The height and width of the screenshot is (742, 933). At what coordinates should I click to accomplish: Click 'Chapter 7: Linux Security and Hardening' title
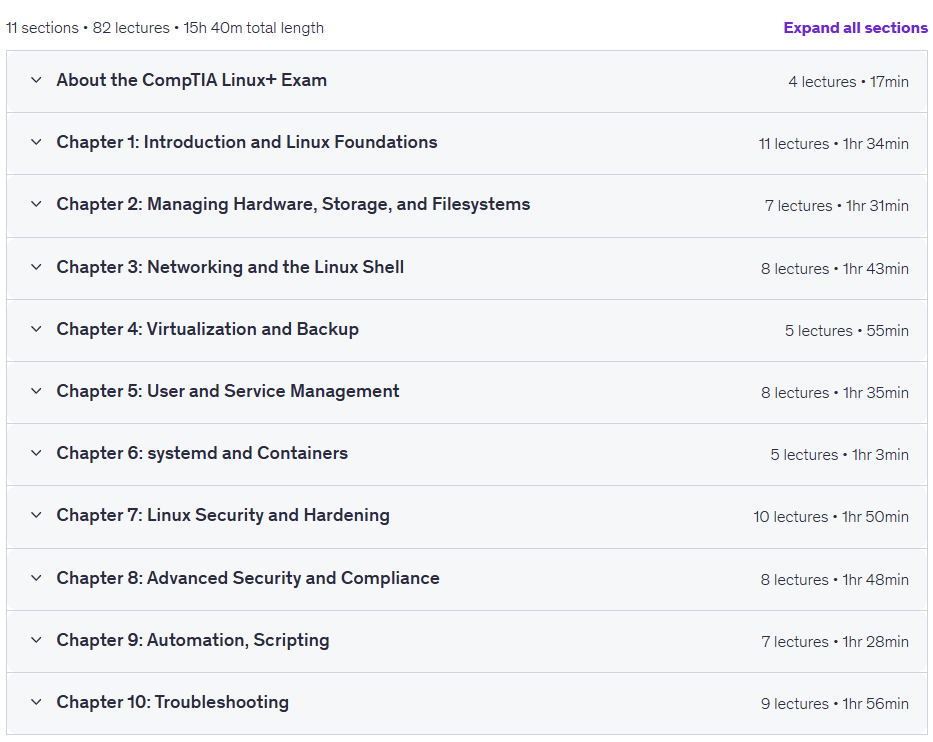223,515
